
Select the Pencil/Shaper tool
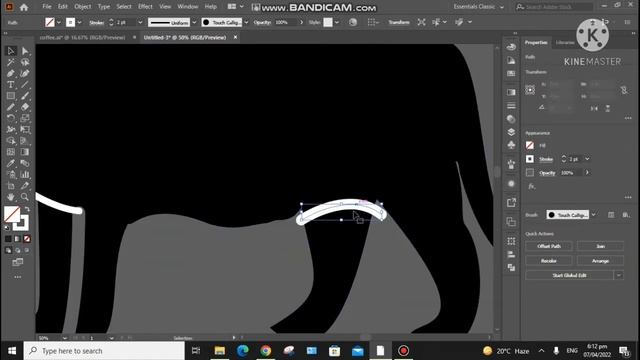(11, 107)
